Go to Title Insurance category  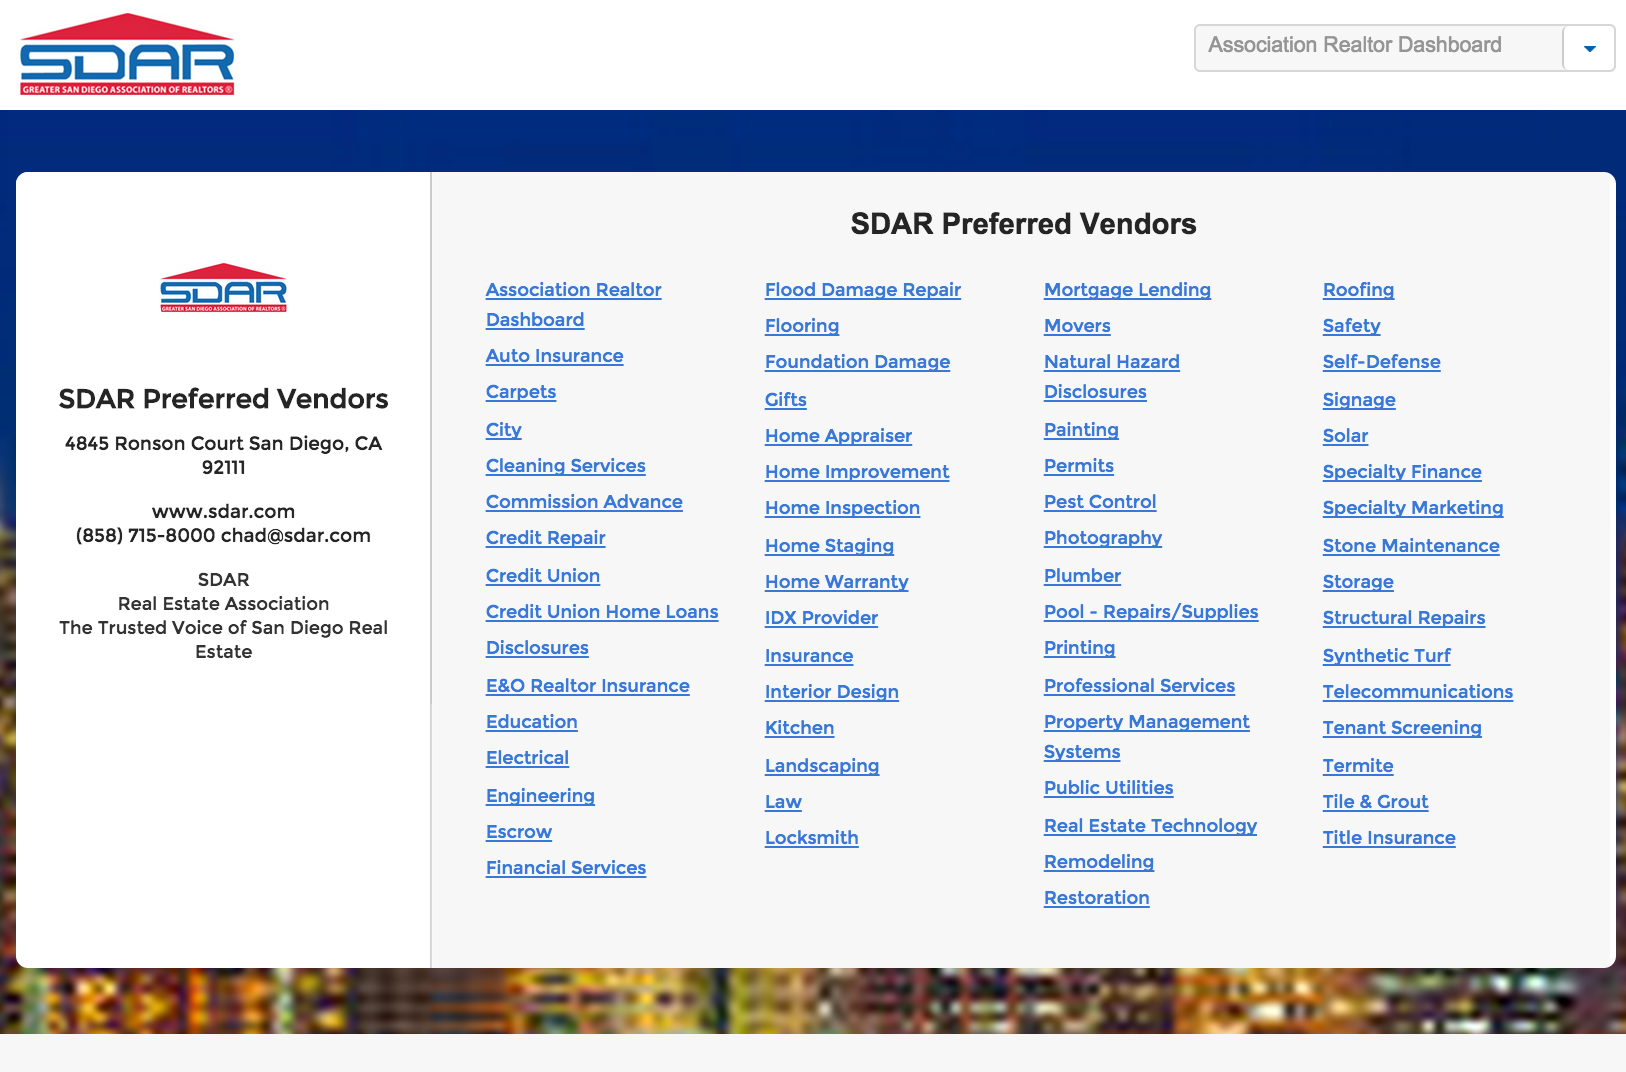pos(1388,838)
